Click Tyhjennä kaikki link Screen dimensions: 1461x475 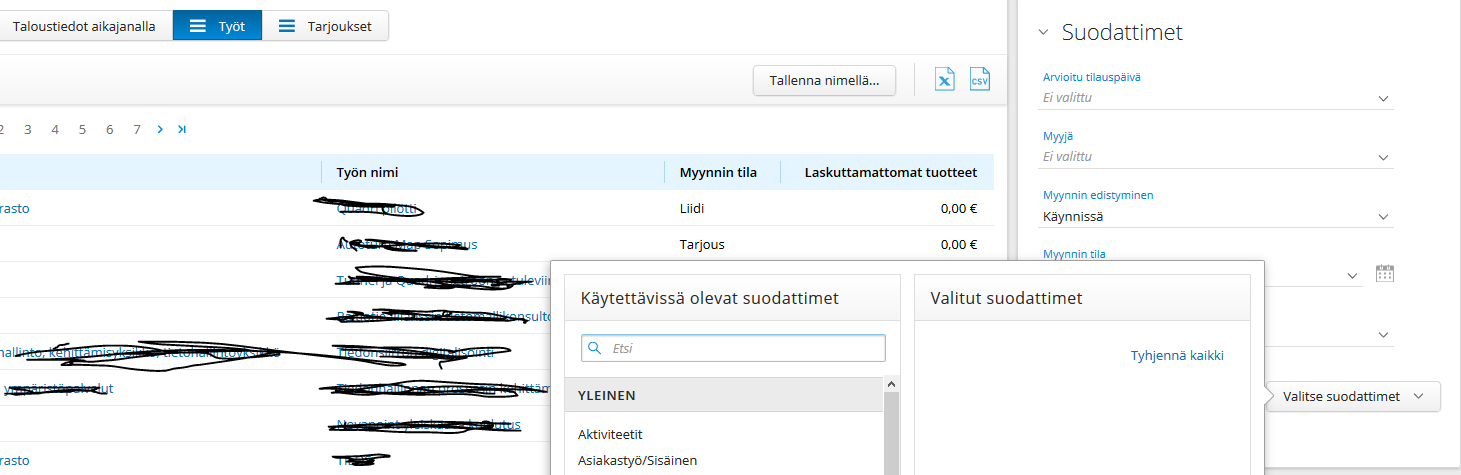click(1177, 355)
